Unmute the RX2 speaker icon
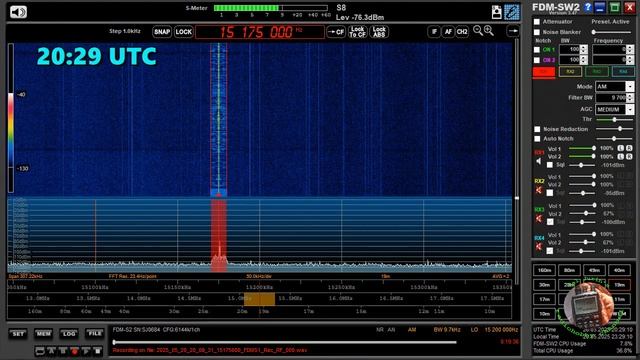This screenshot has width=640, height=360. point(539,190)
